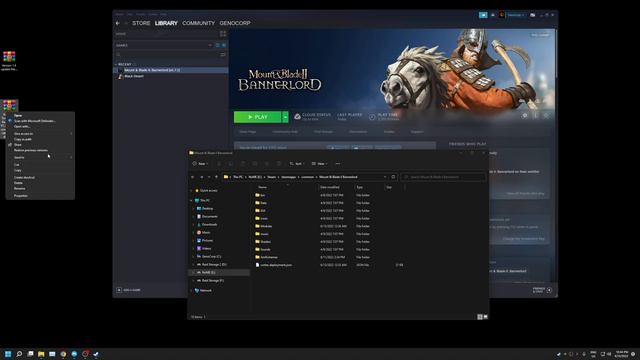
Task: Click the steamapps breadcrumb in address bar
Action: [289, 177]
